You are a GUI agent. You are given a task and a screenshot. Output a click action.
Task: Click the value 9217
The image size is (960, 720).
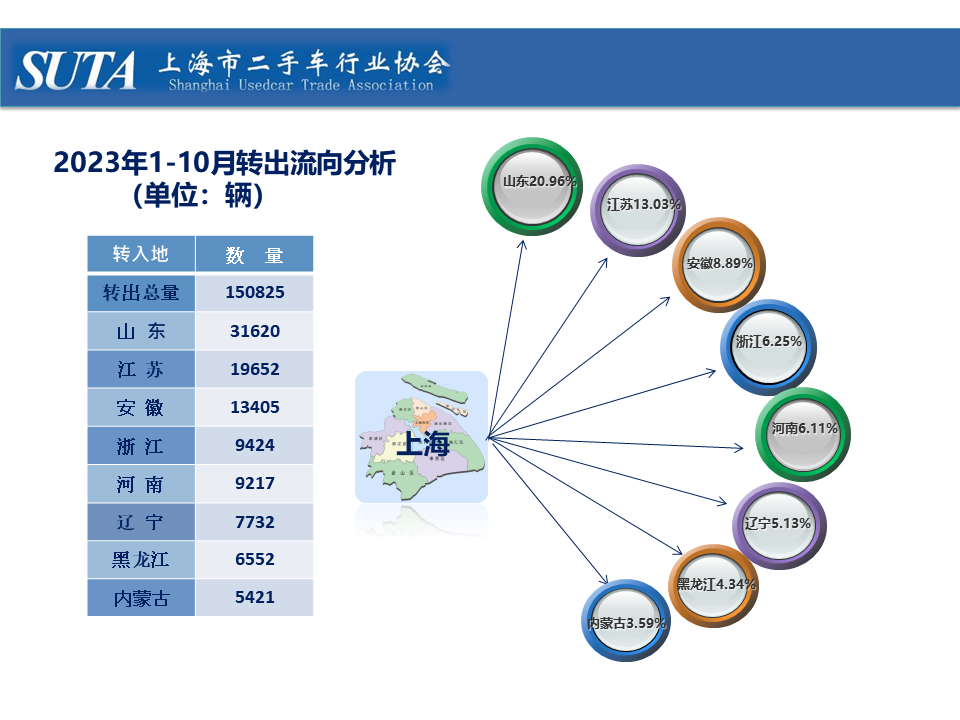[x=255, y=484]
